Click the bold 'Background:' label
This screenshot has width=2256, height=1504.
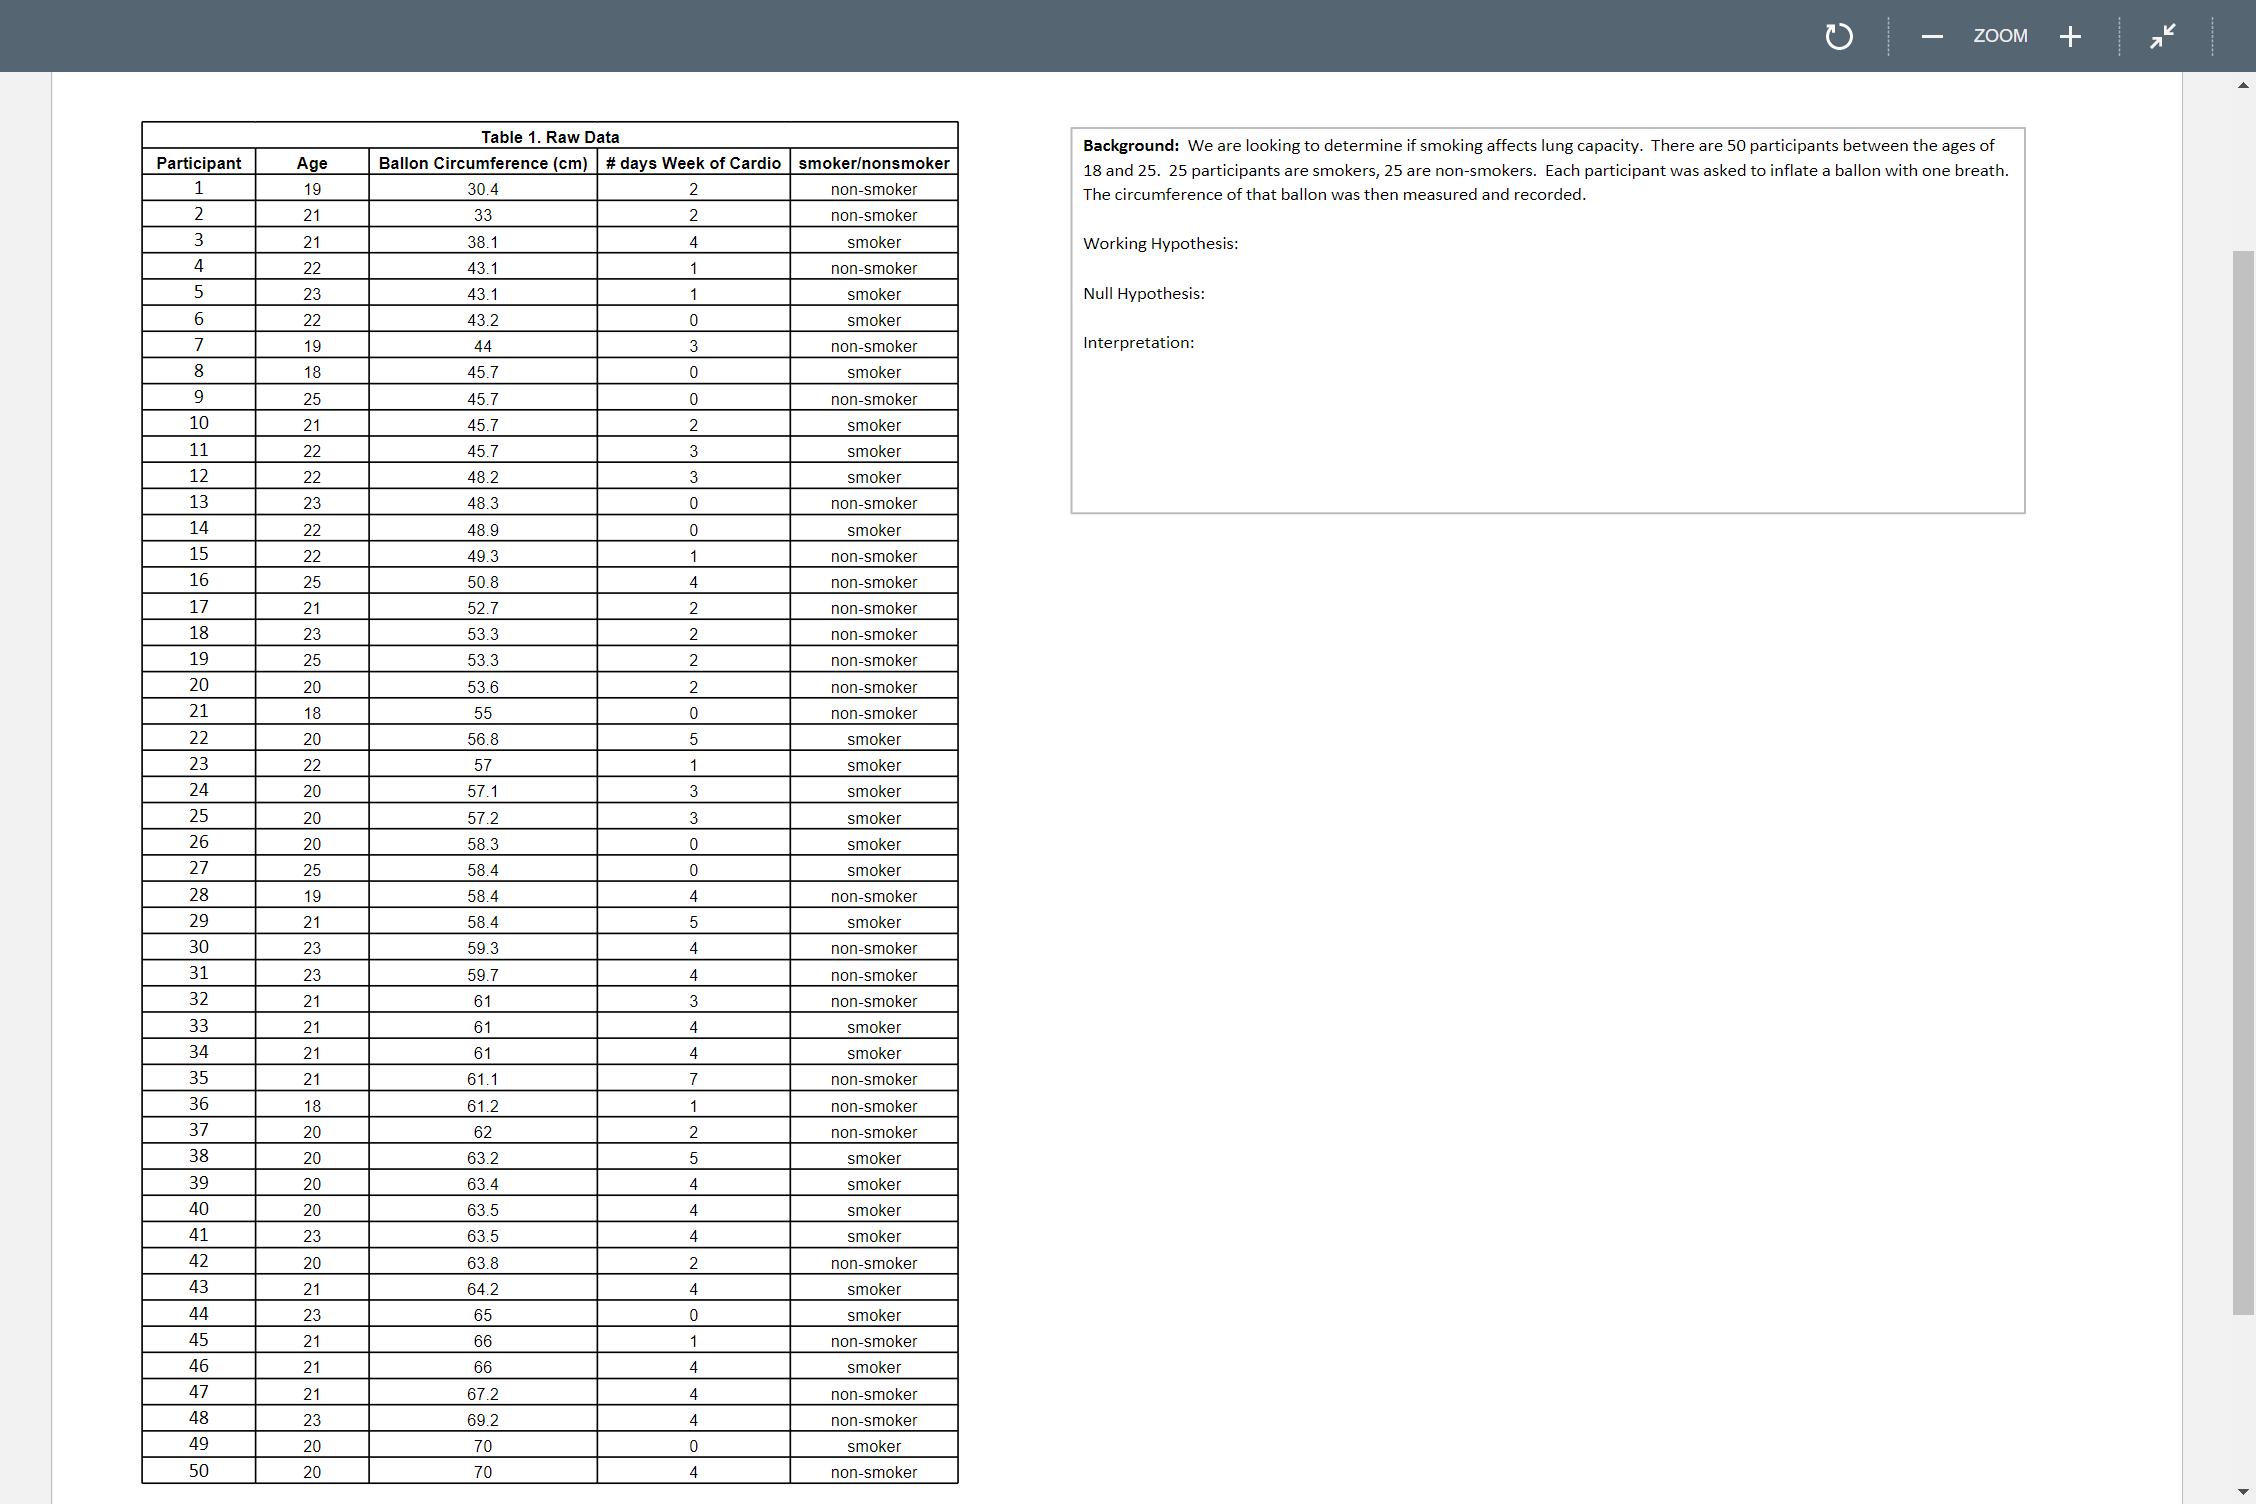pyautogui.click(x=1130, y=146)
